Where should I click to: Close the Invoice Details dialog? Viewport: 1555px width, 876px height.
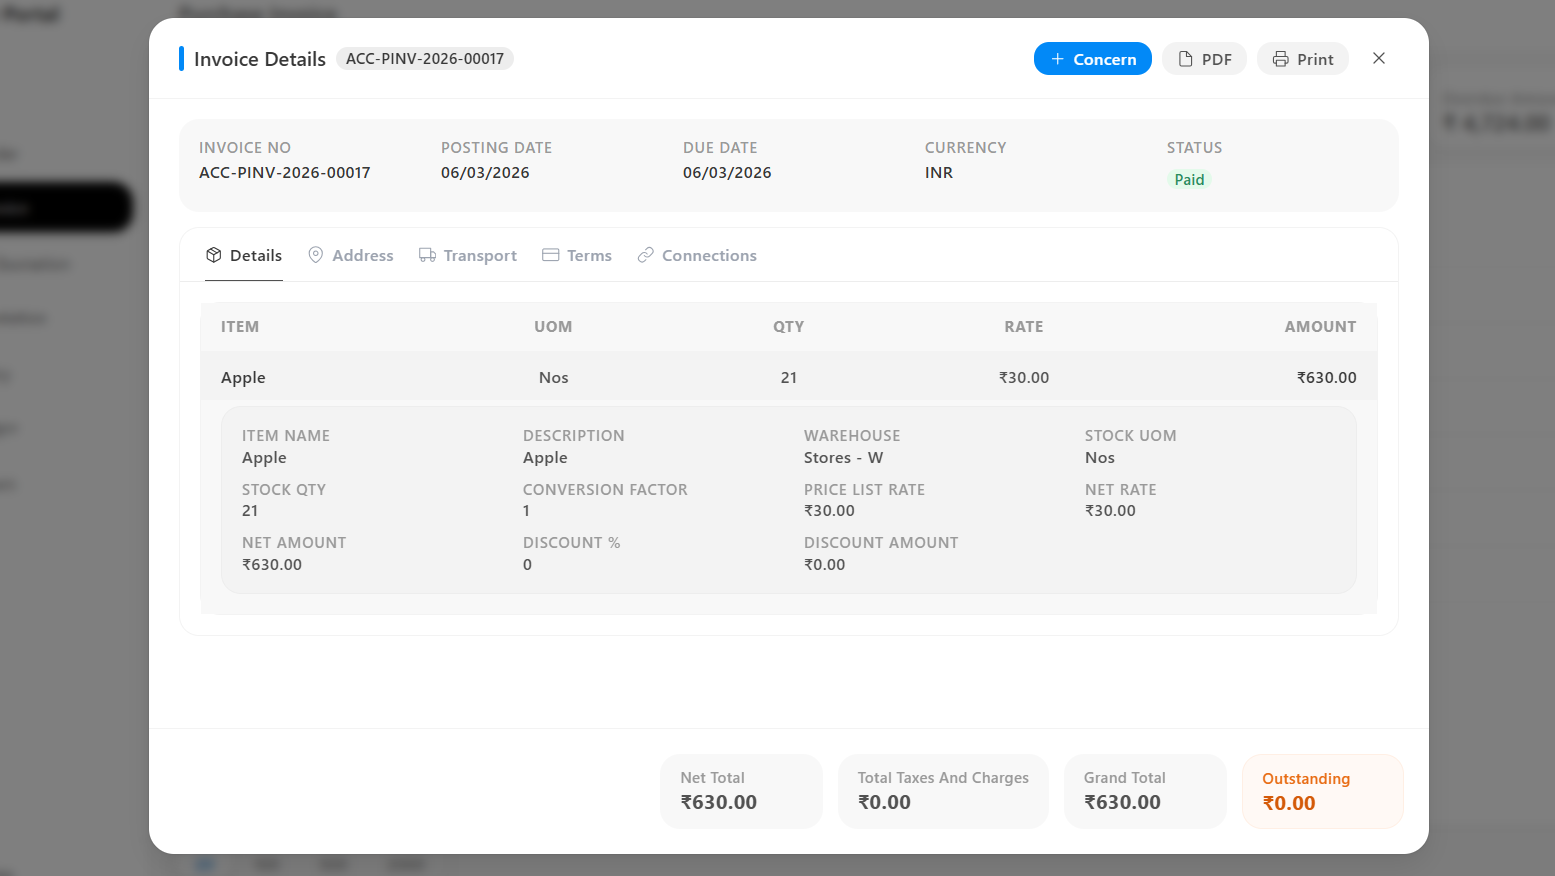pos(1379,58)
